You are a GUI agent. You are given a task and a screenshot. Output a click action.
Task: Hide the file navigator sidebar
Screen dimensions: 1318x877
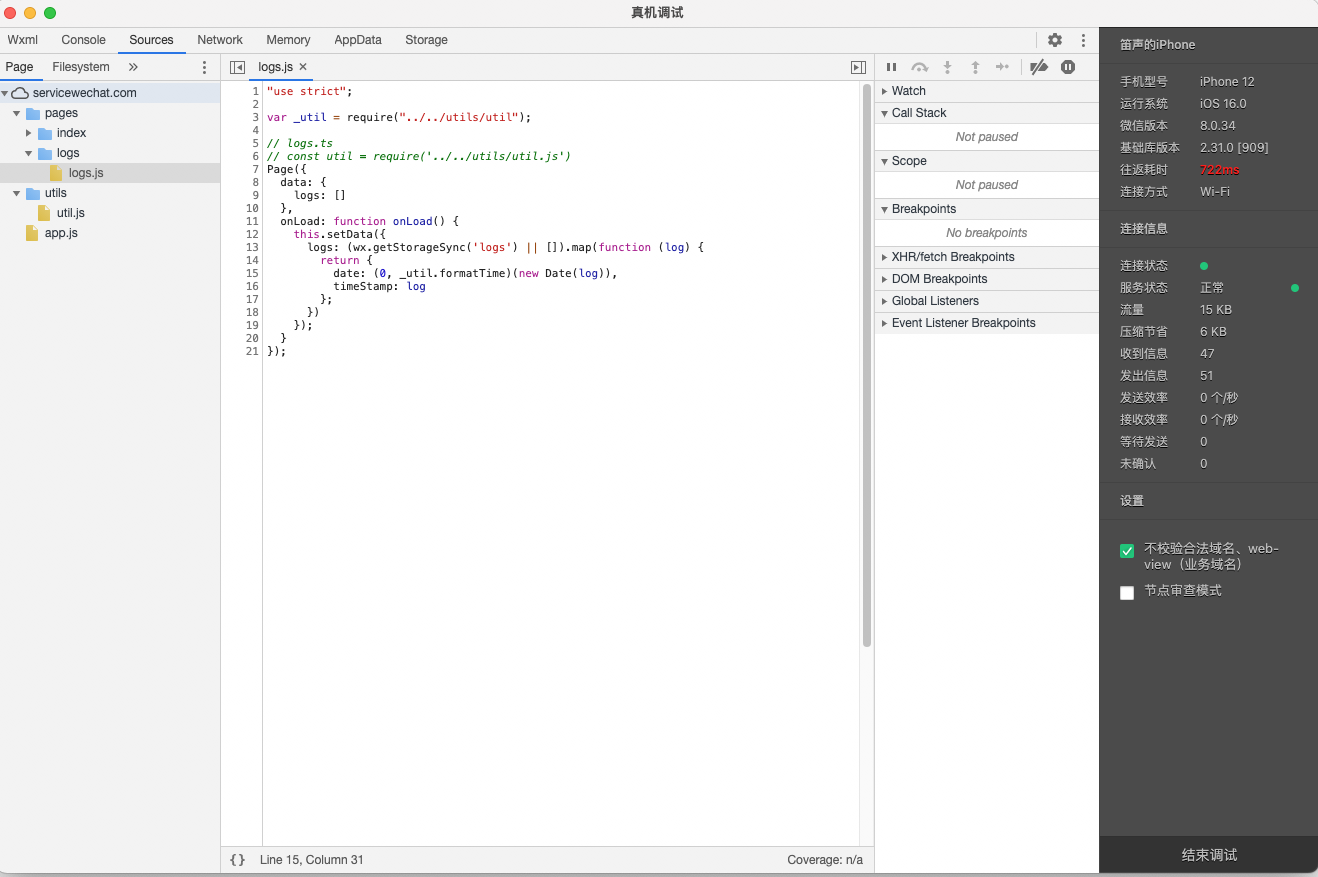pos(237,67)
